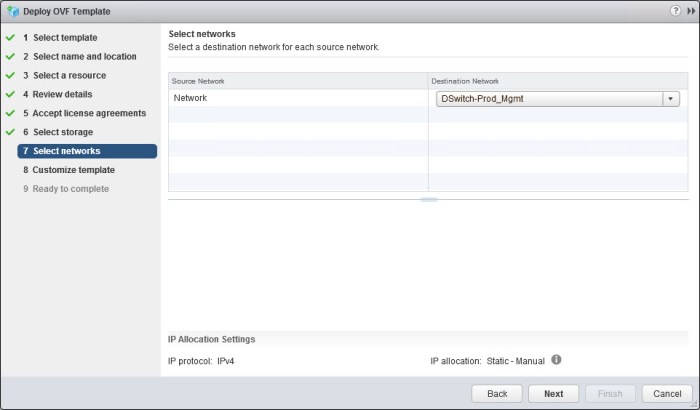This screenshot has height=410, width=700.
Task: Click the IP allocation info icon
Action: [556, 359]
